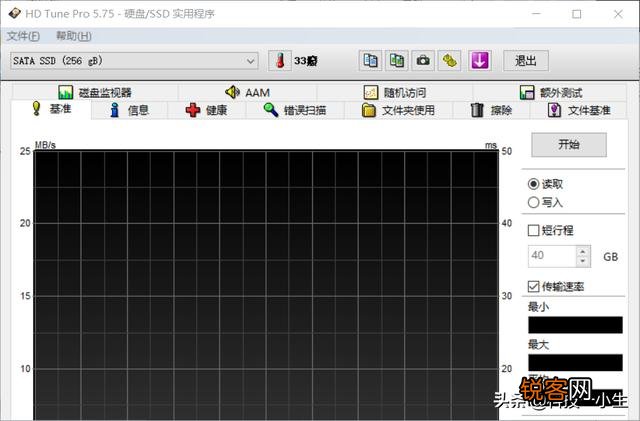Increase short stroke value with up arrow
This screenshot has height=421, width=640.
[583, 252]
